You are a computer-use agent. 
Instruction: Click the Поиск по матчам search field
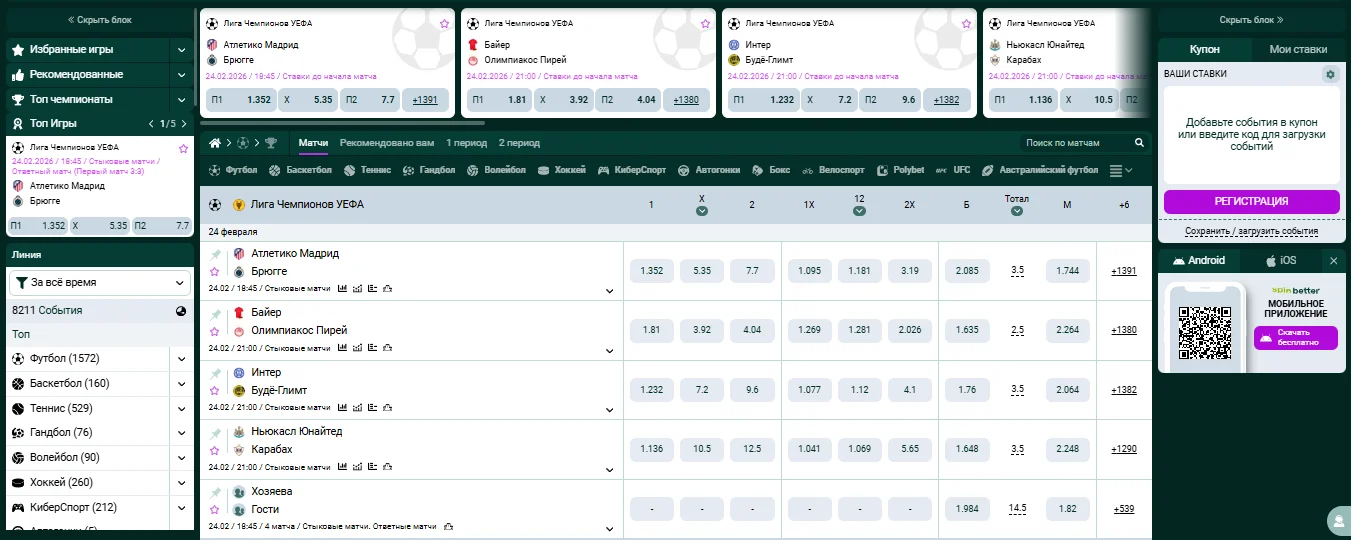pos(1075,143)
